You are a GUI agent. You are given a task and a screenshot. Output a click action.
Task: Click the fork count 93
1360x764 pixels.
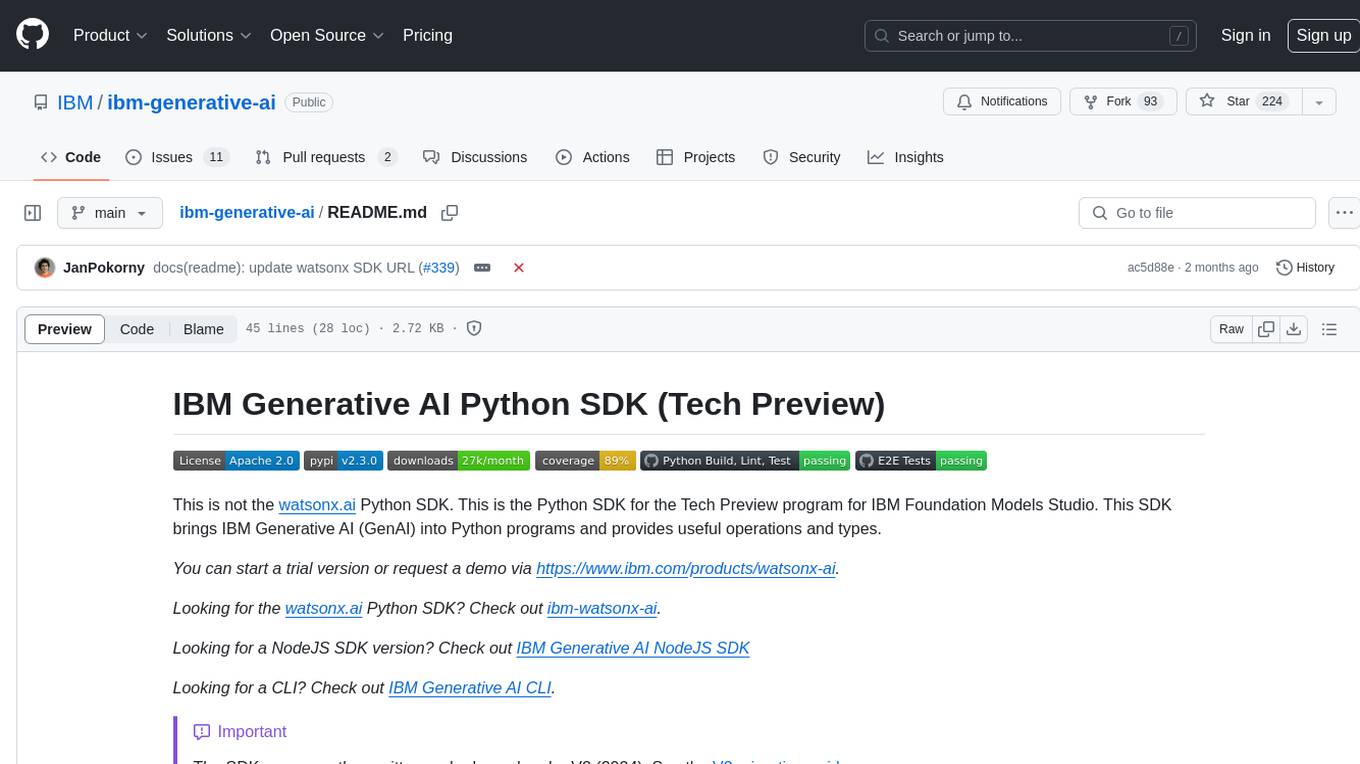pyautogui.click(x=1150, y=102)
